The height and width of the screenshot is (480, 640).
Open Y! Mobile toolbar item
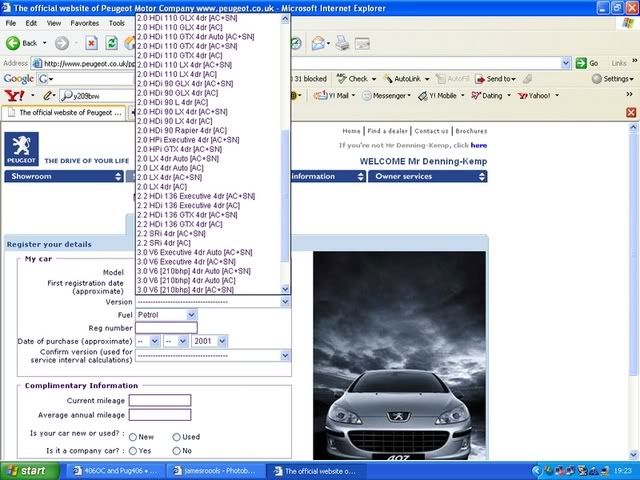438,96
